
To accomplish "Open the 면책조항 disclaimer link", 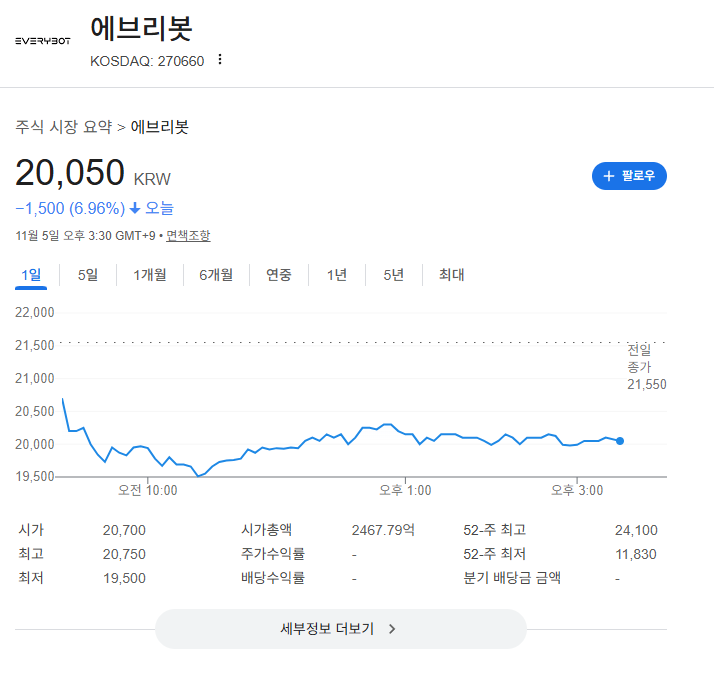I will tap(188, 235).
